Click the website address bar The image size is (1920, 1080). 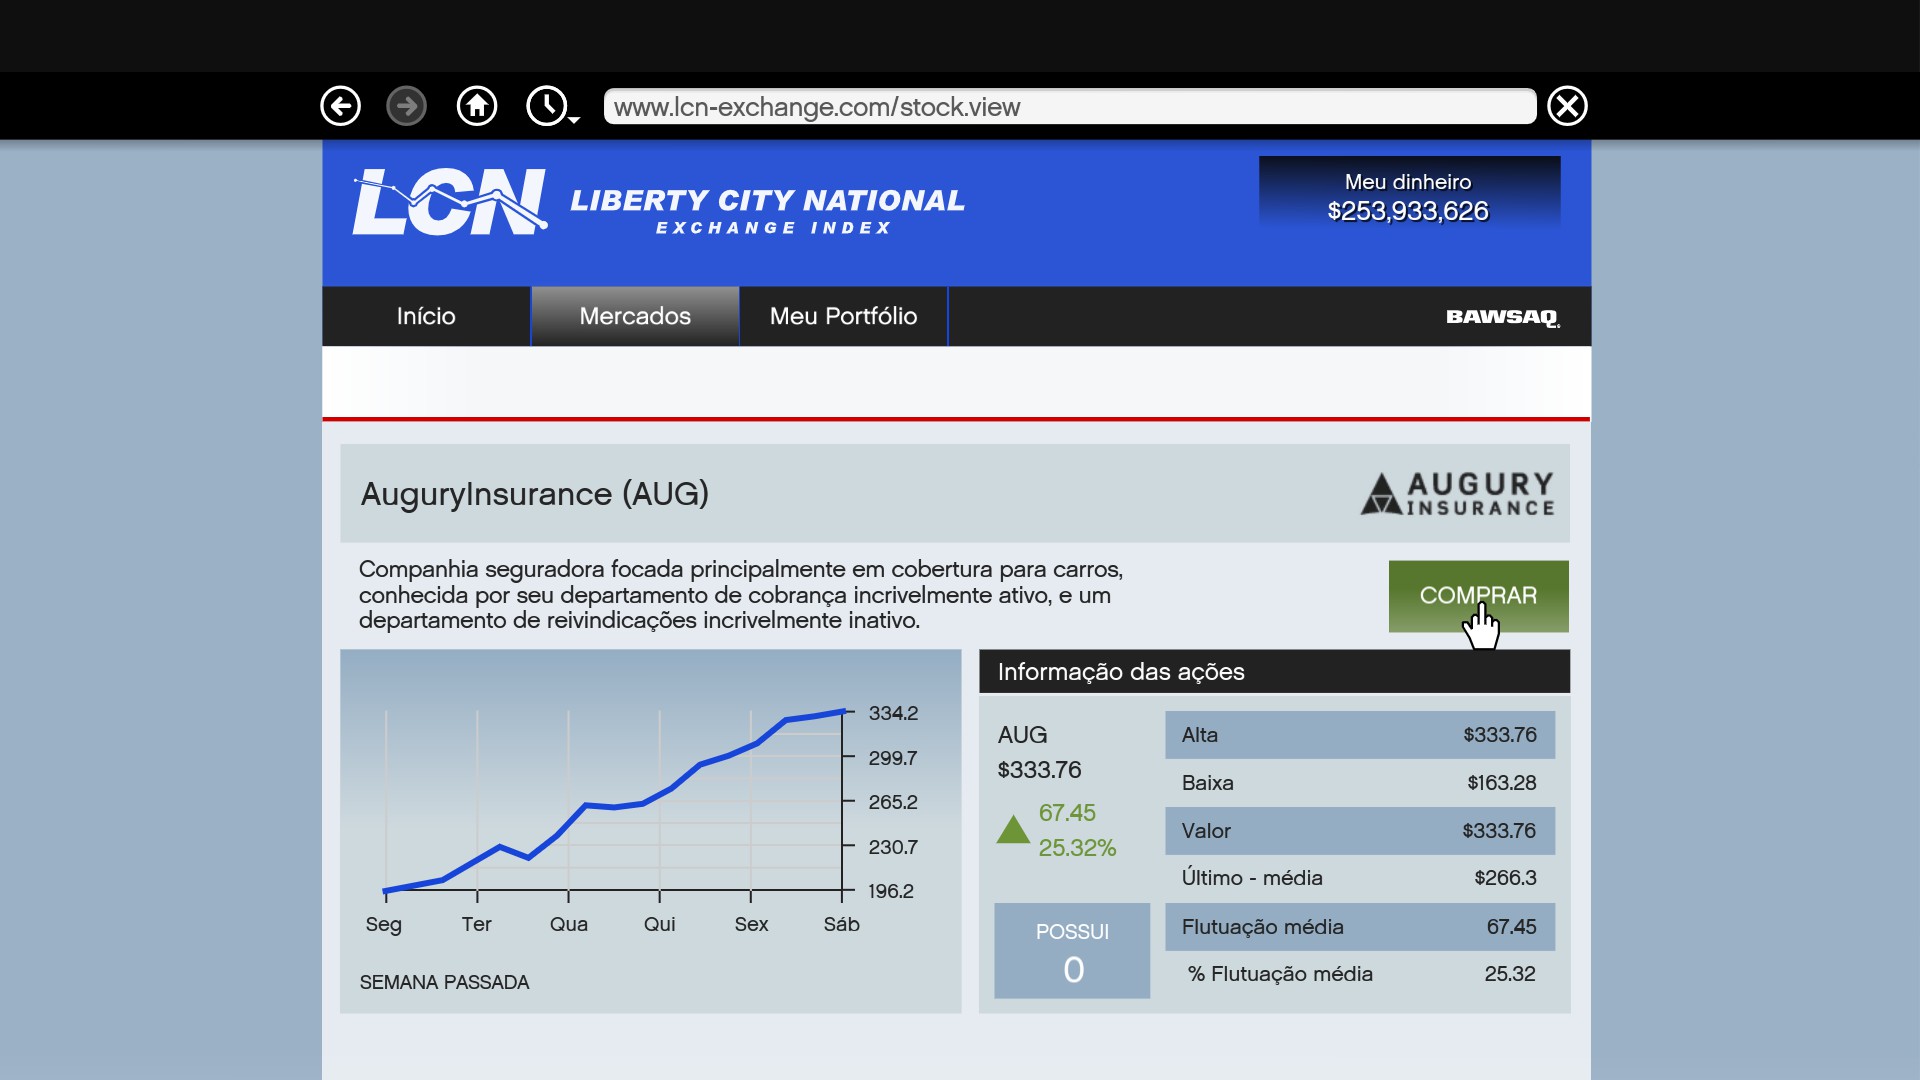click(x=1069, y=107)
